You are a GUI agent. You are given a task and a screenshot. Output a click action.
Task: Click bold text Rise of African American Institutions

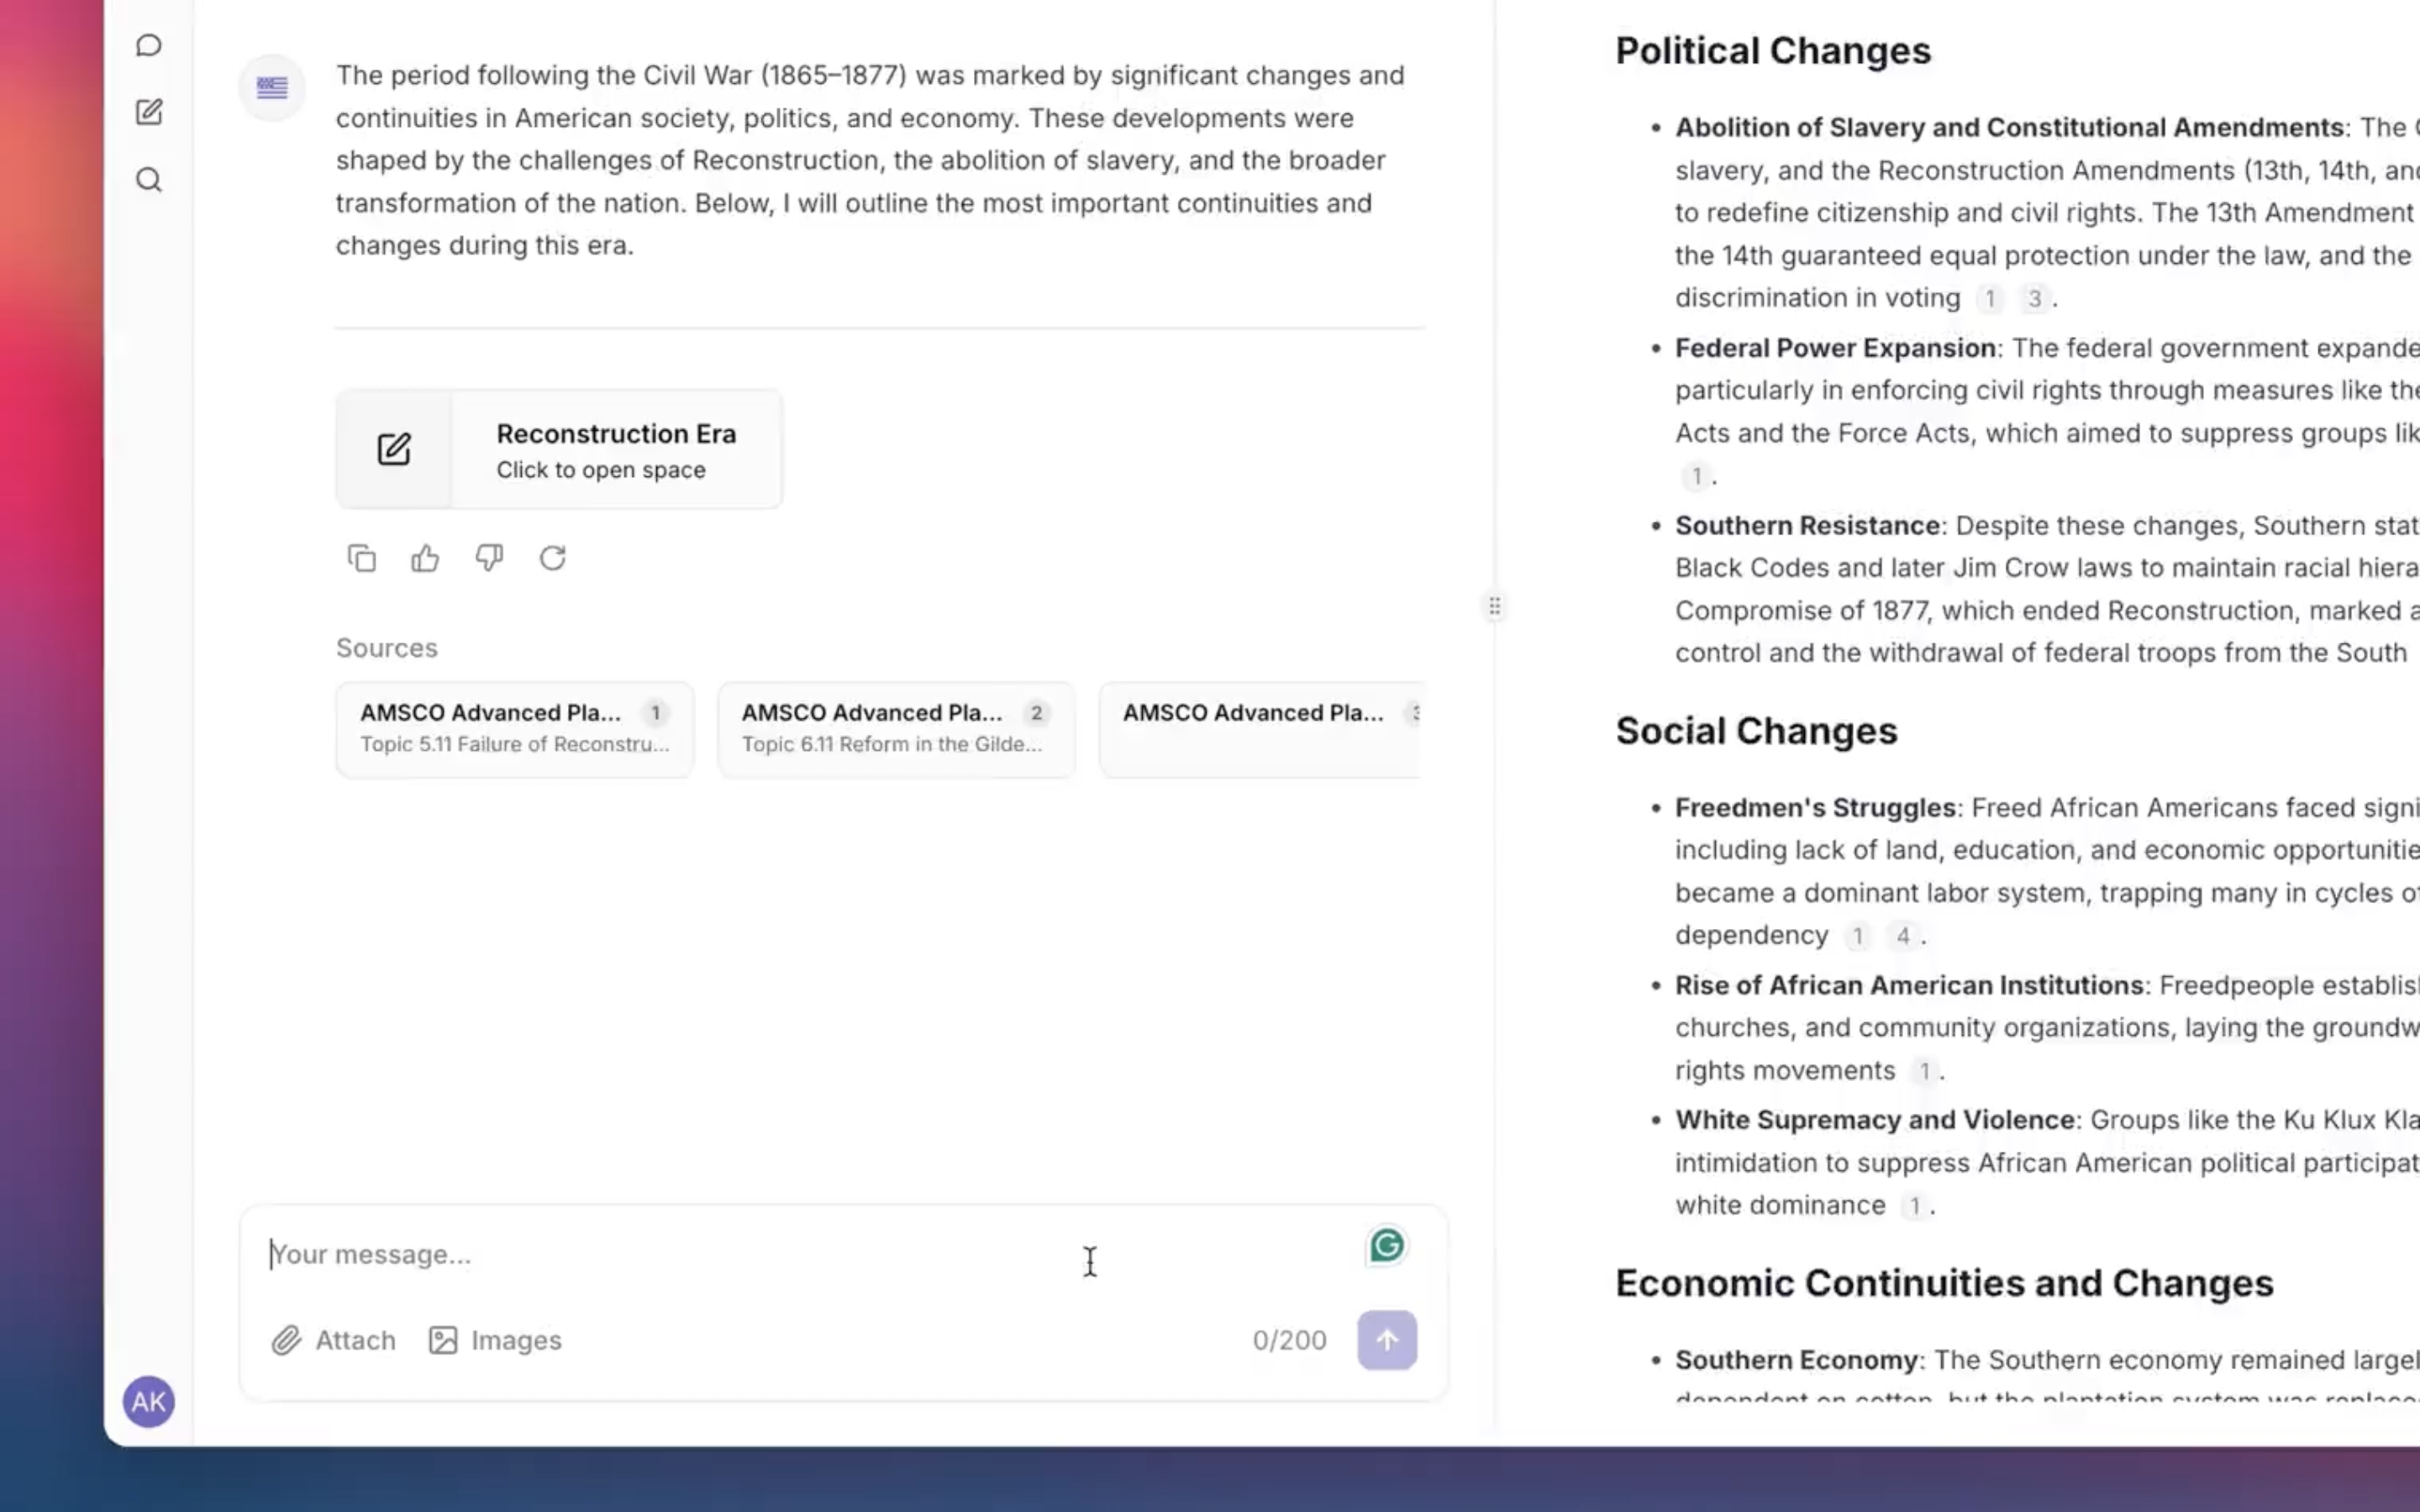(1909, 985)
